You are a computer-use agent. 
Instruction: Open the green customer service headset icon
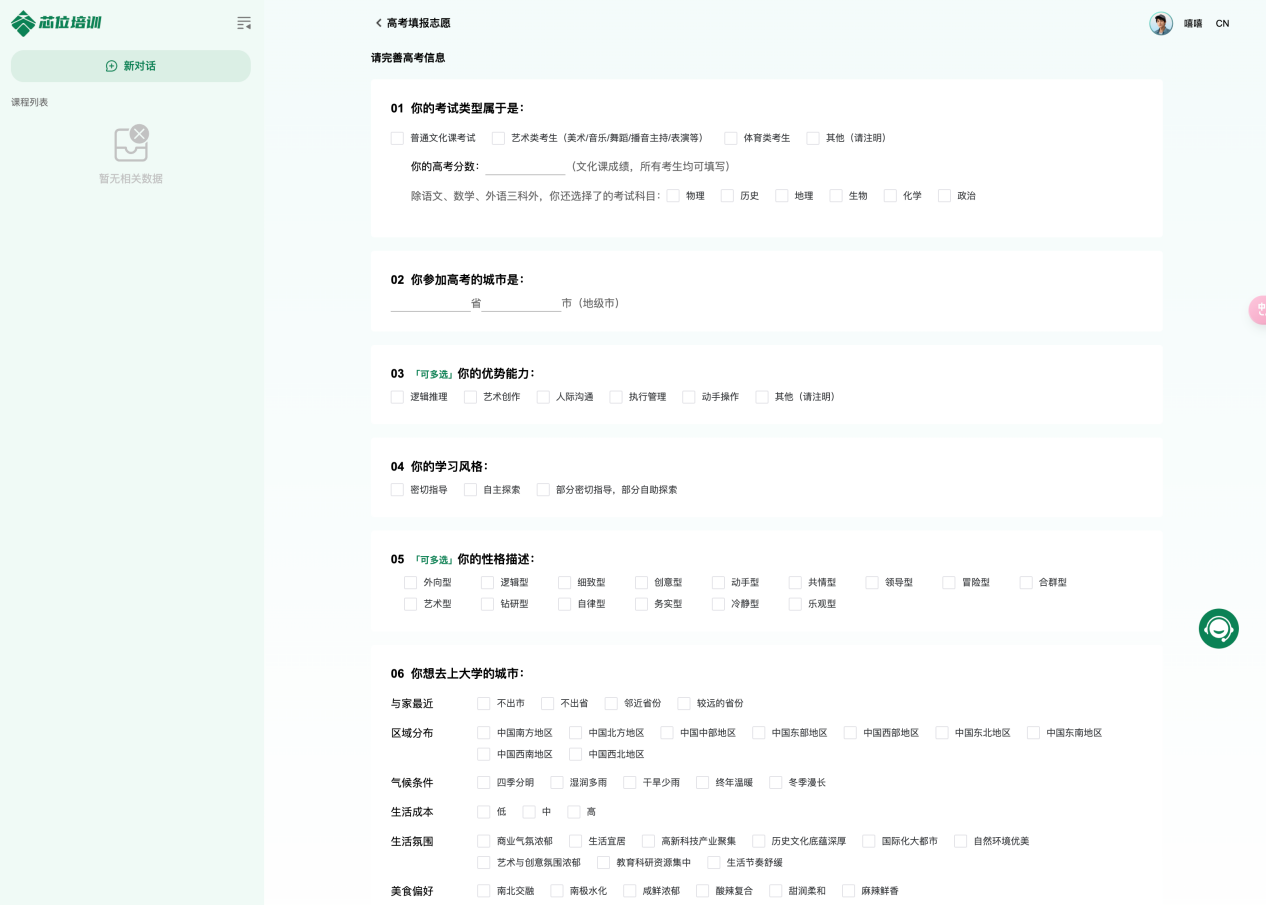click(x=1218, y=629)
